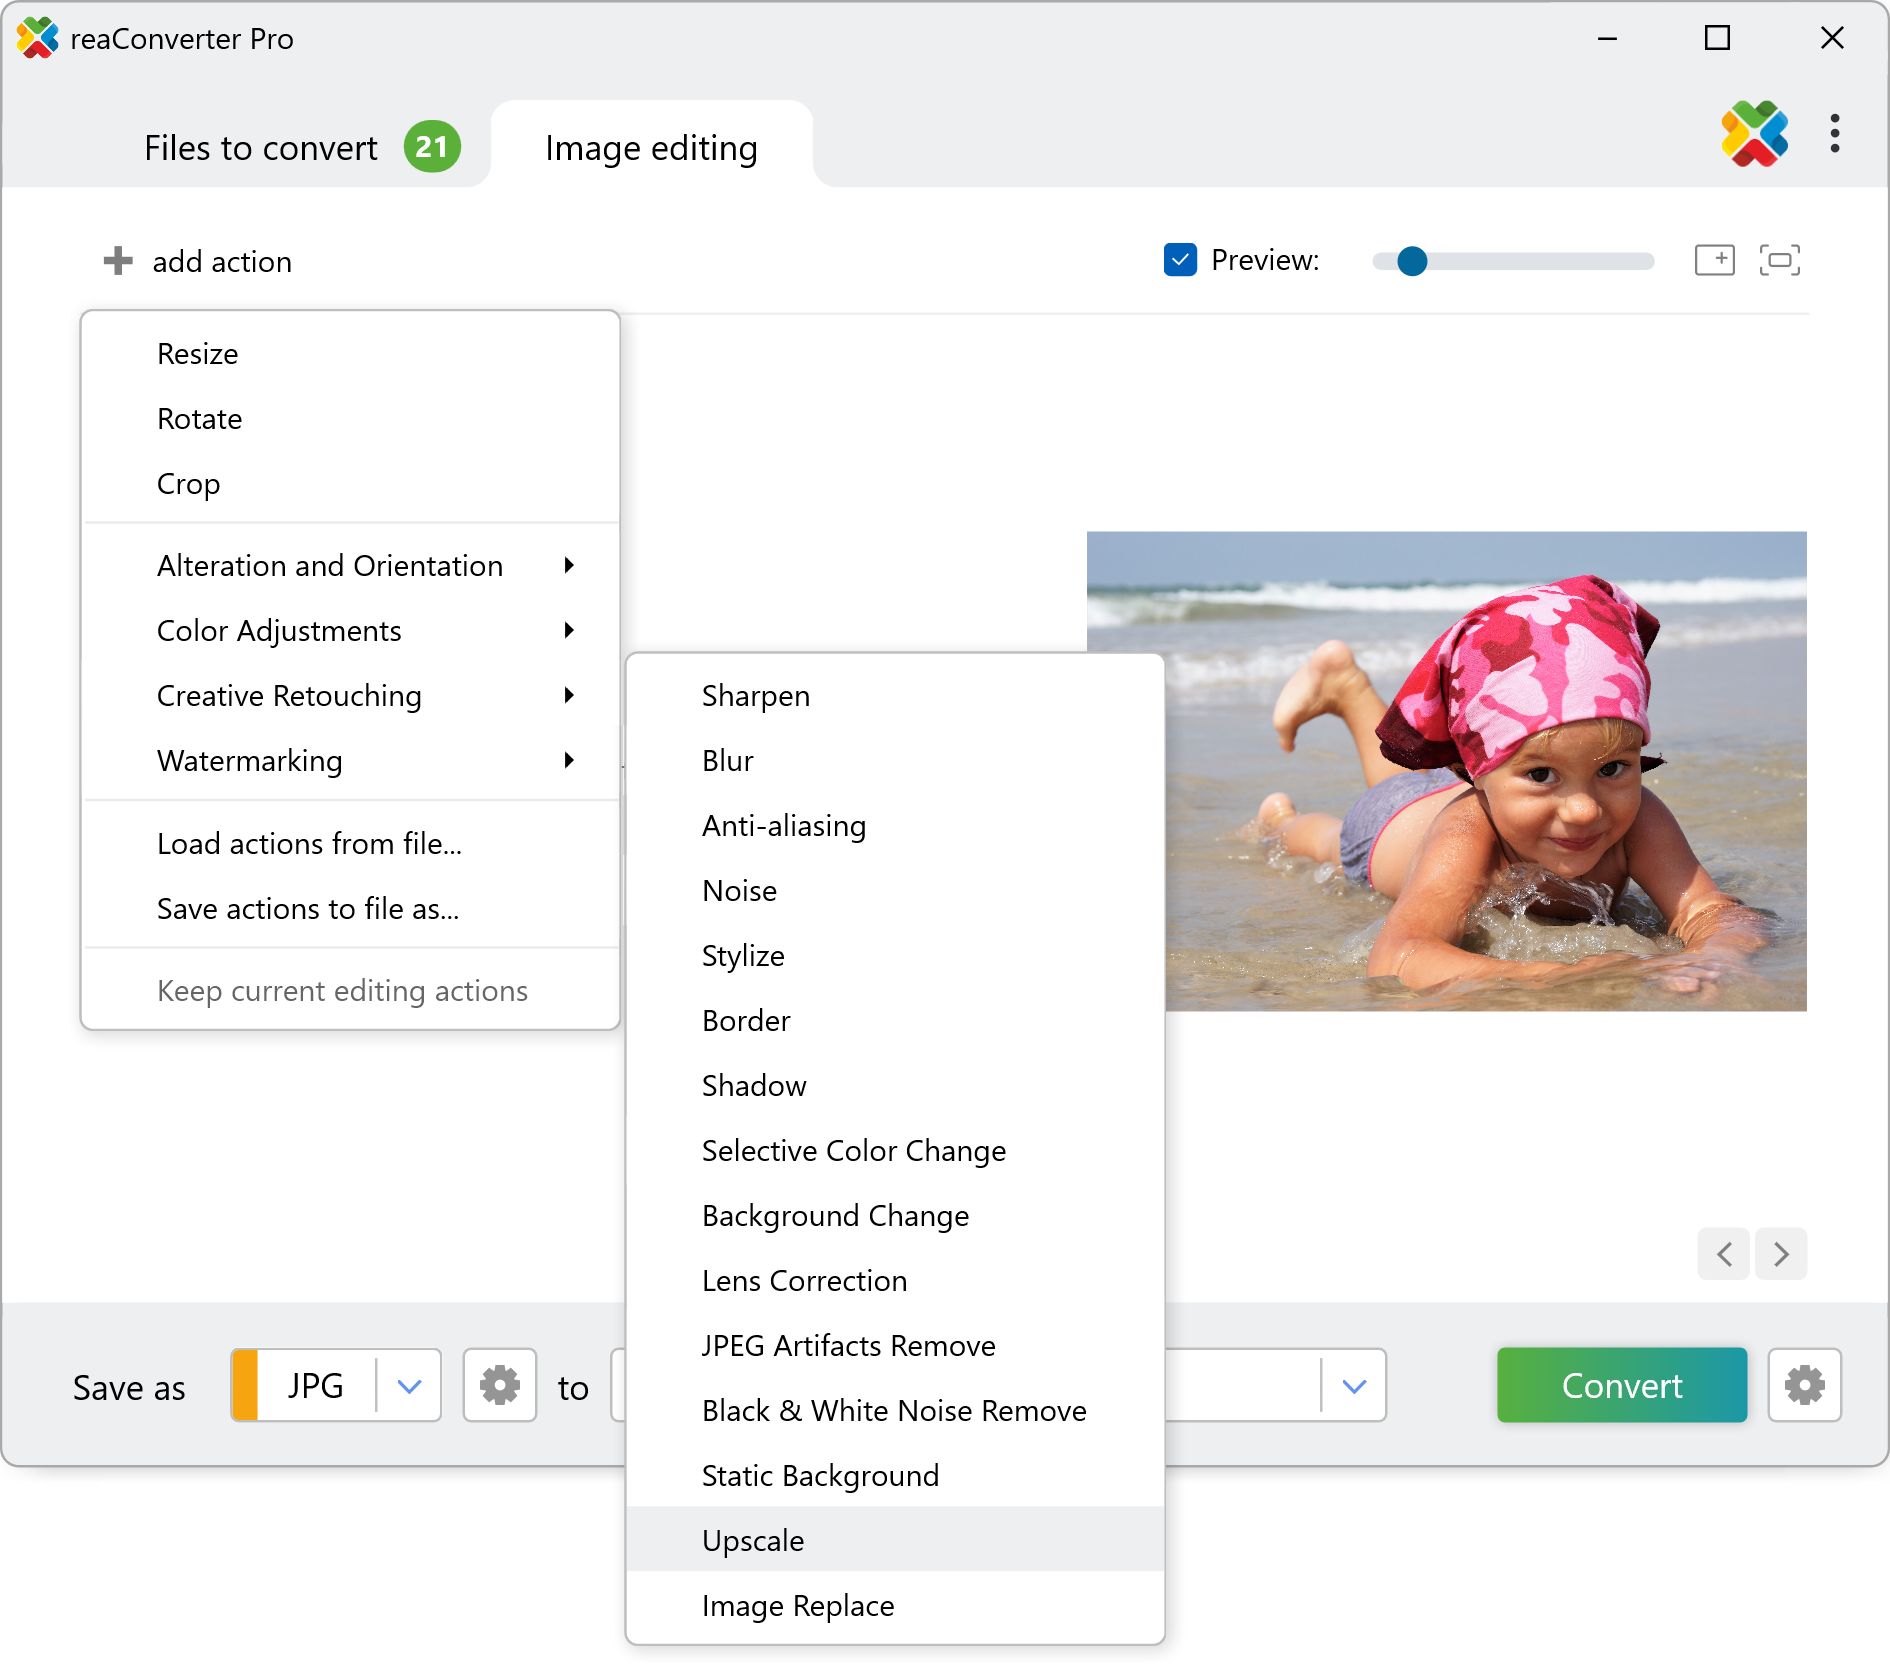Go to the next preview image
The width and height of the screenshot is (1890, 1673).
1781,1254
